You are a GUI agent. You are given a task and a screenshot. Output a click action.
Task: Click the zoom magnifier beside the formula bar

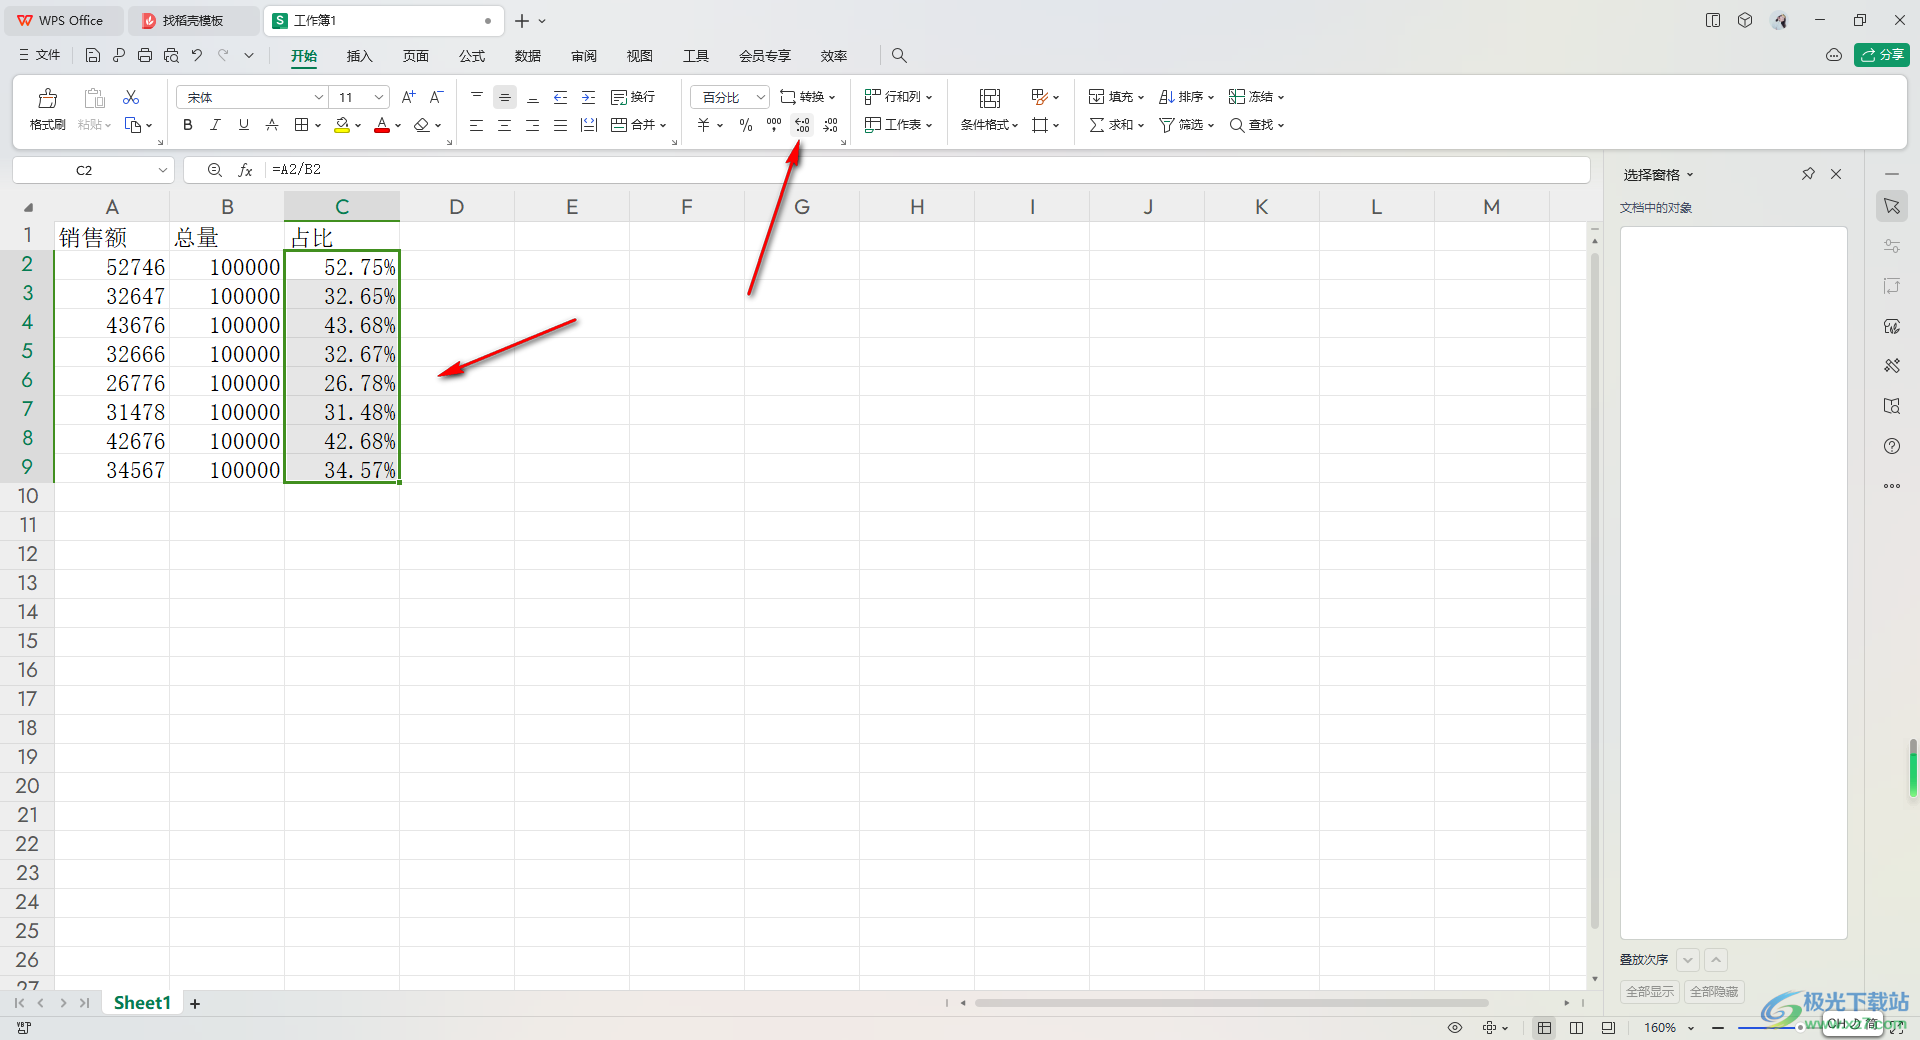pyautogui.click(x=214, y=170)
